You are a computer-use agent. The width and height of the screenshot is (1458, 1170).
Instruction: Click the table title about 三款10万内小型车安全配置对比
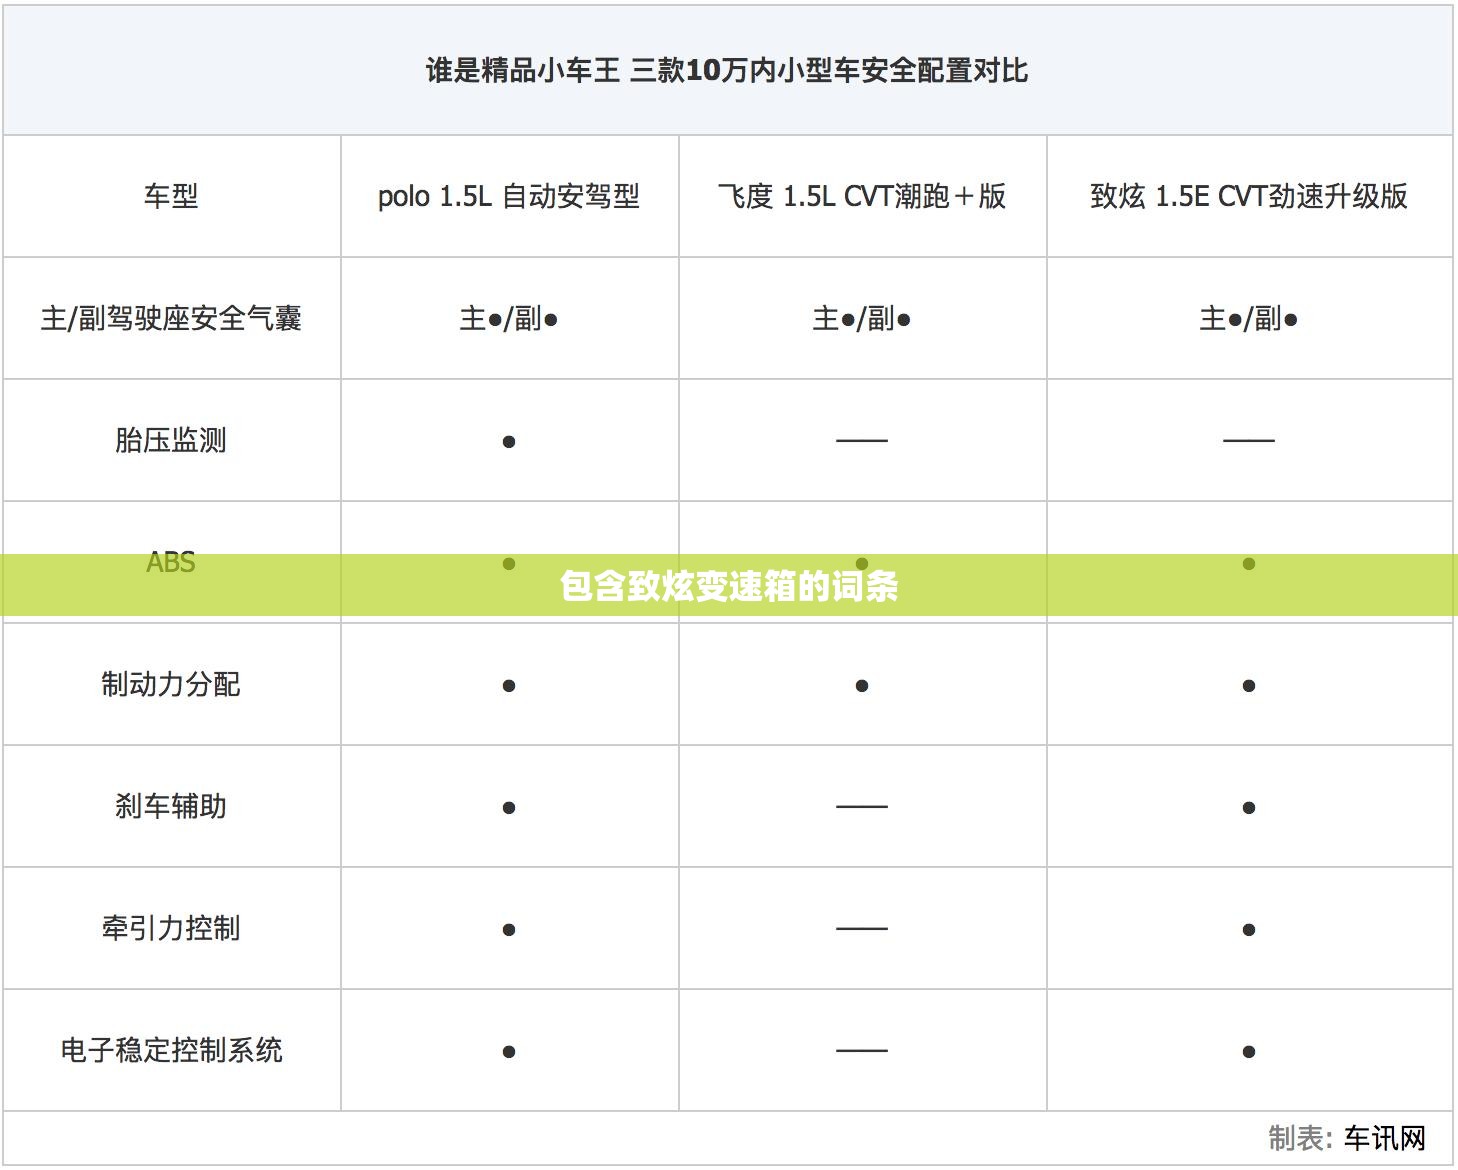pyautogui.click(x=727, y=70)
